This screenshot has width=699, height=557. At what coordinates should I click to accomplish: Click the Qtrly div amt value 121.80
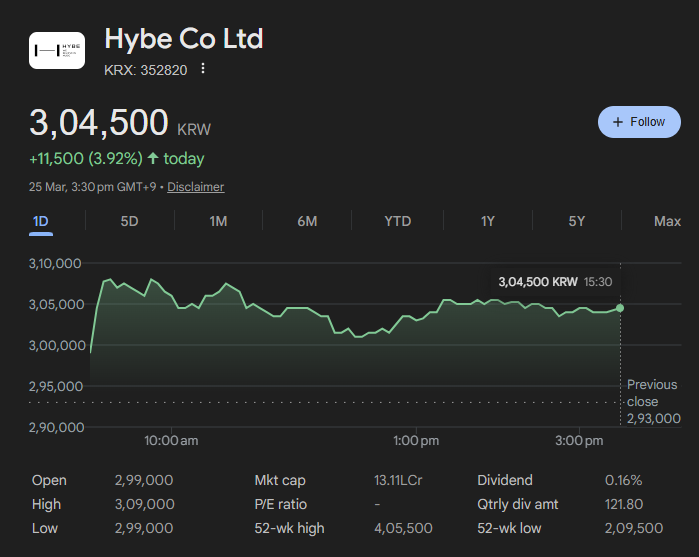click(624, 504)
